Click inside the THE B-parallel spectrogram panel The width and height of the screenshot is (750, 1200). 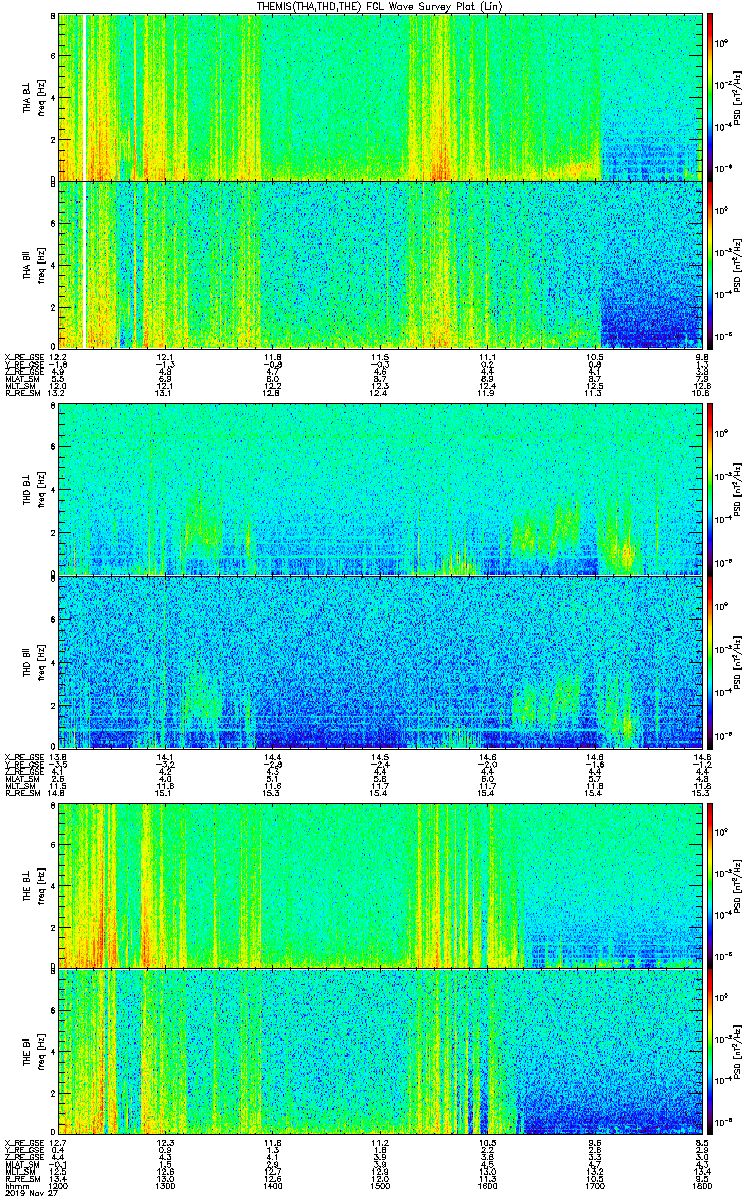click(380, 1051)
